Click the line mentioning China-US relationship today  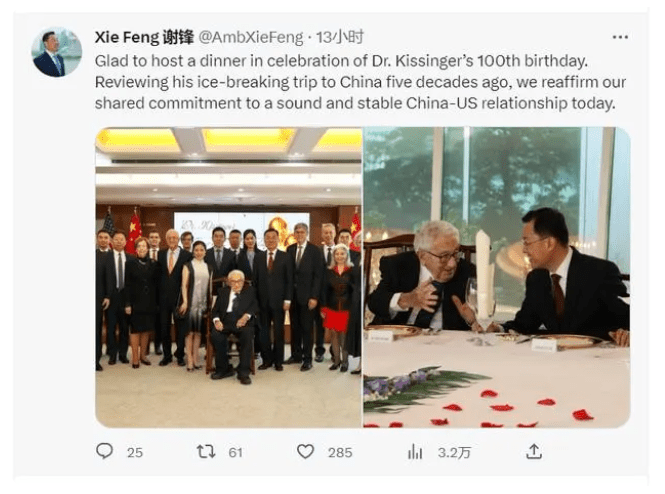pos(355,103)
